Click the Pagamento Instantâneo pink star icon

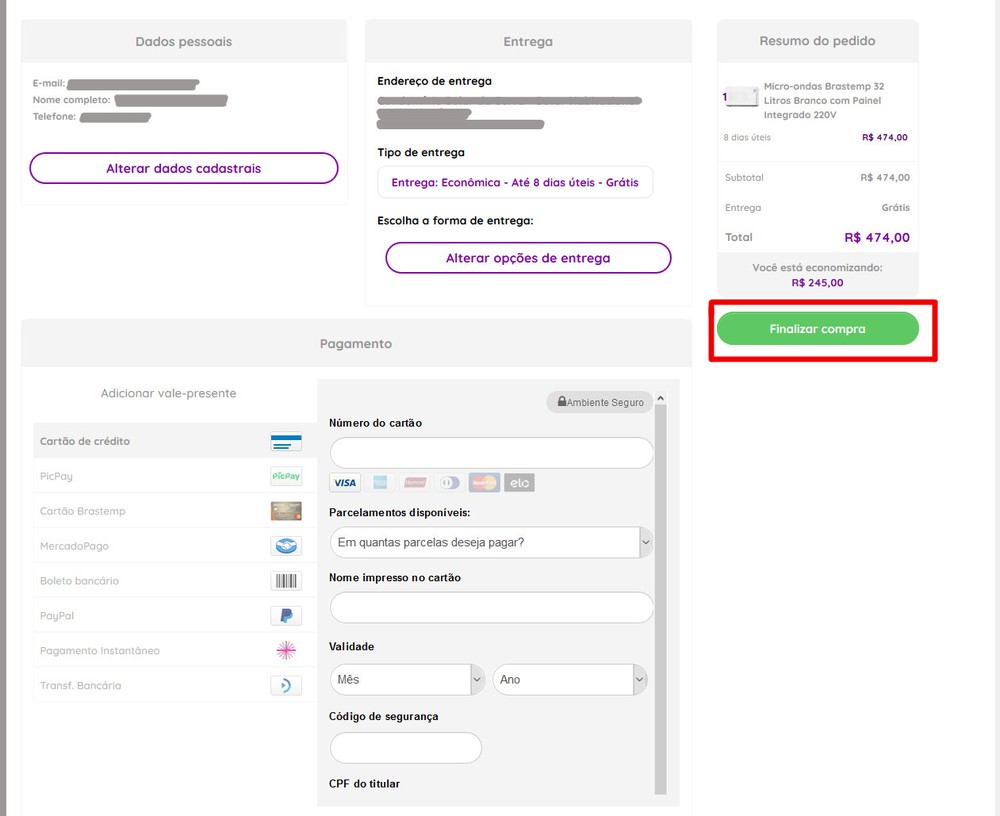click(286, 650)
